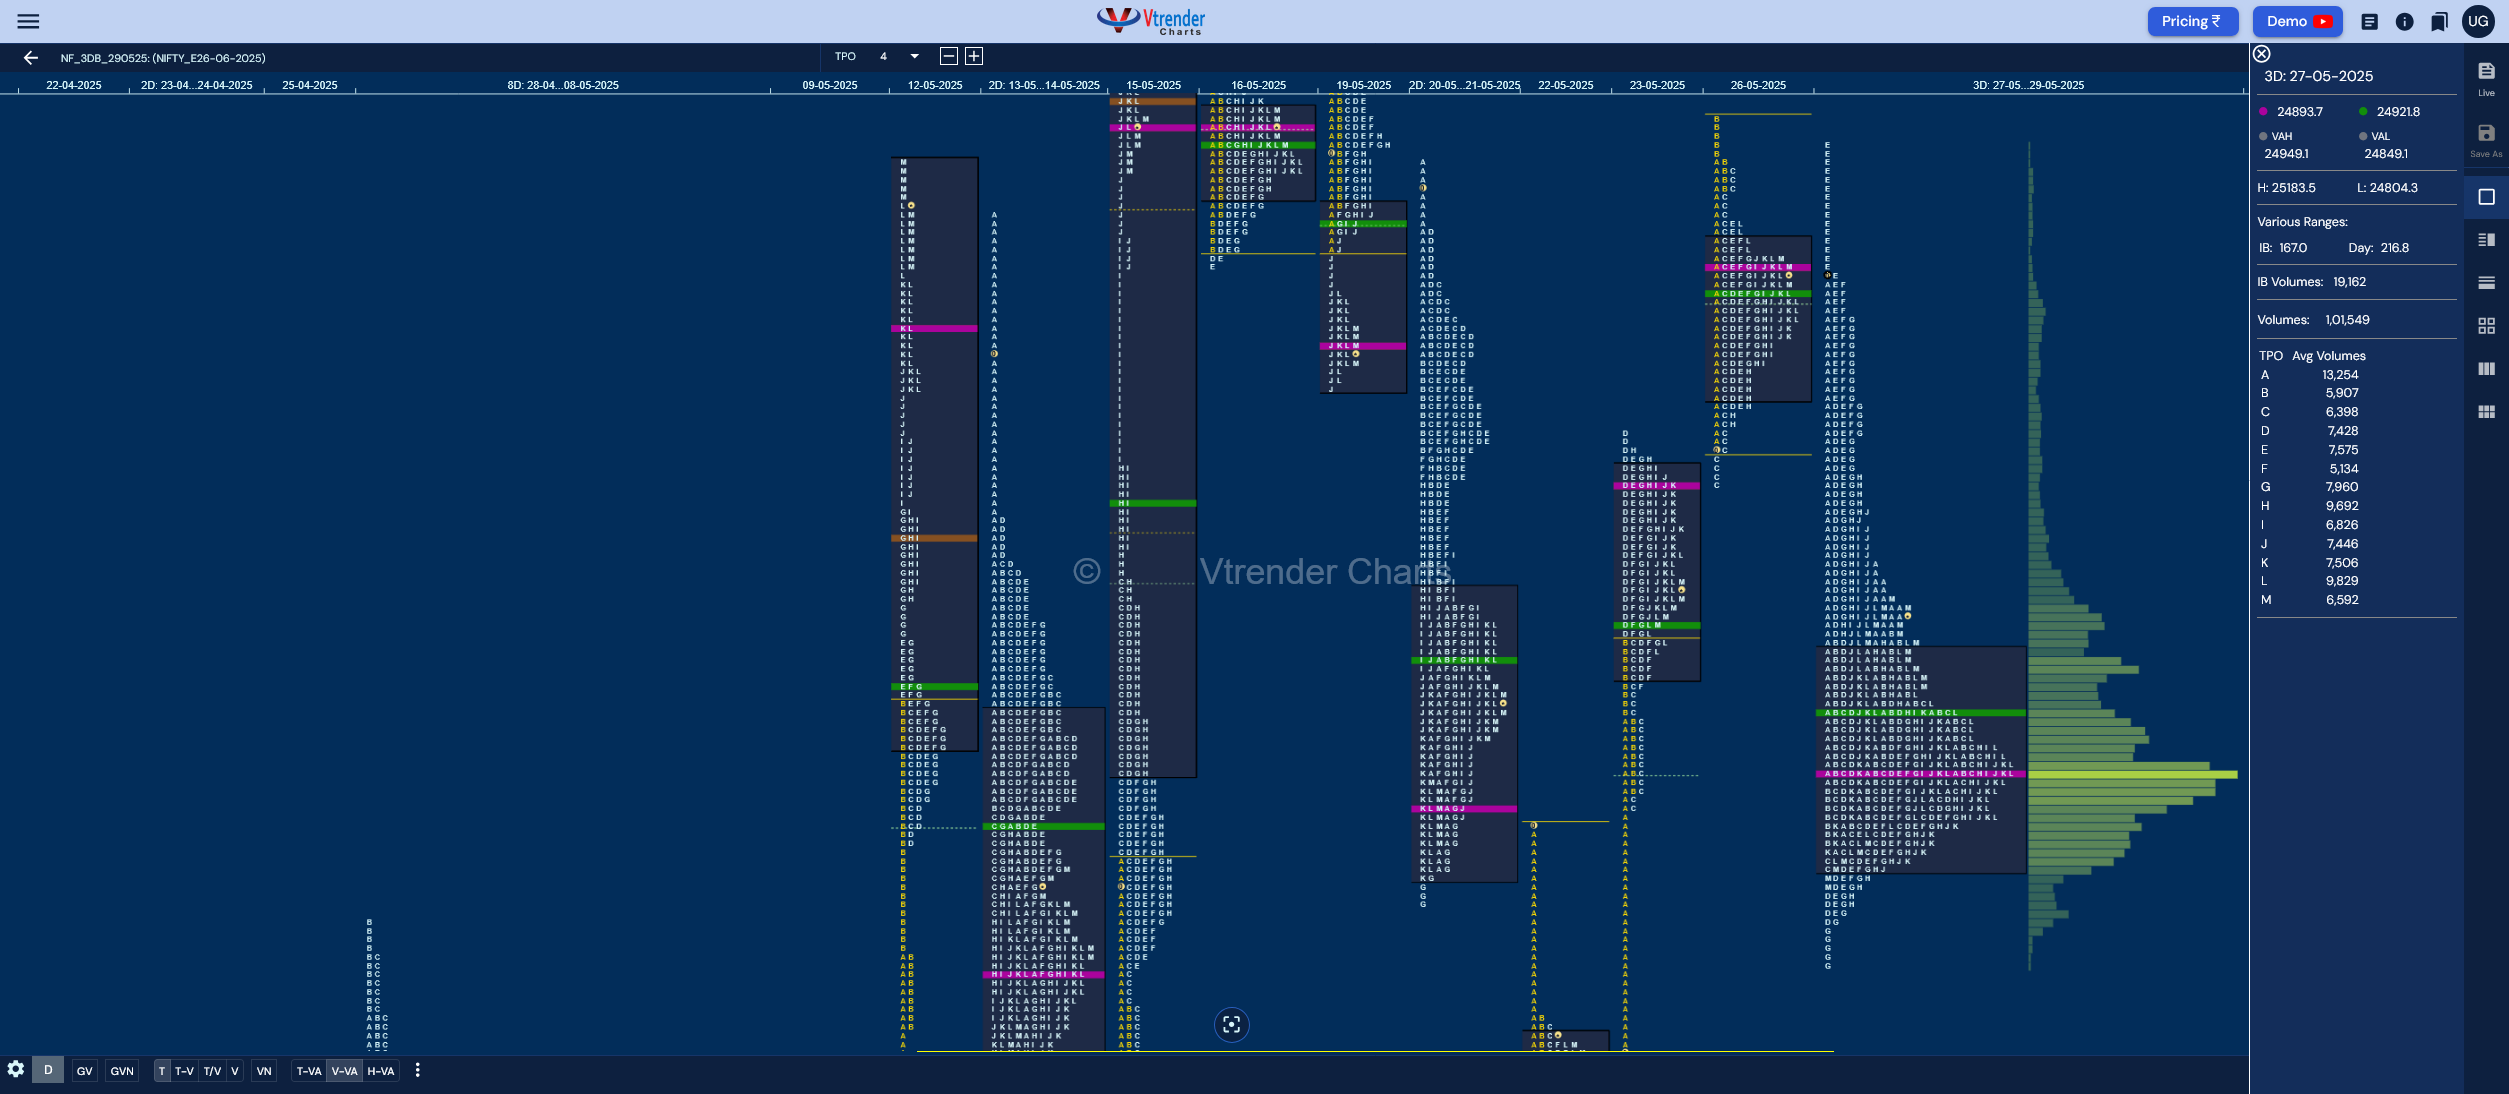Screen dimensions: 2509x1094
Task: Select the 16-05-2025 date header
Action: (1258, 85)
